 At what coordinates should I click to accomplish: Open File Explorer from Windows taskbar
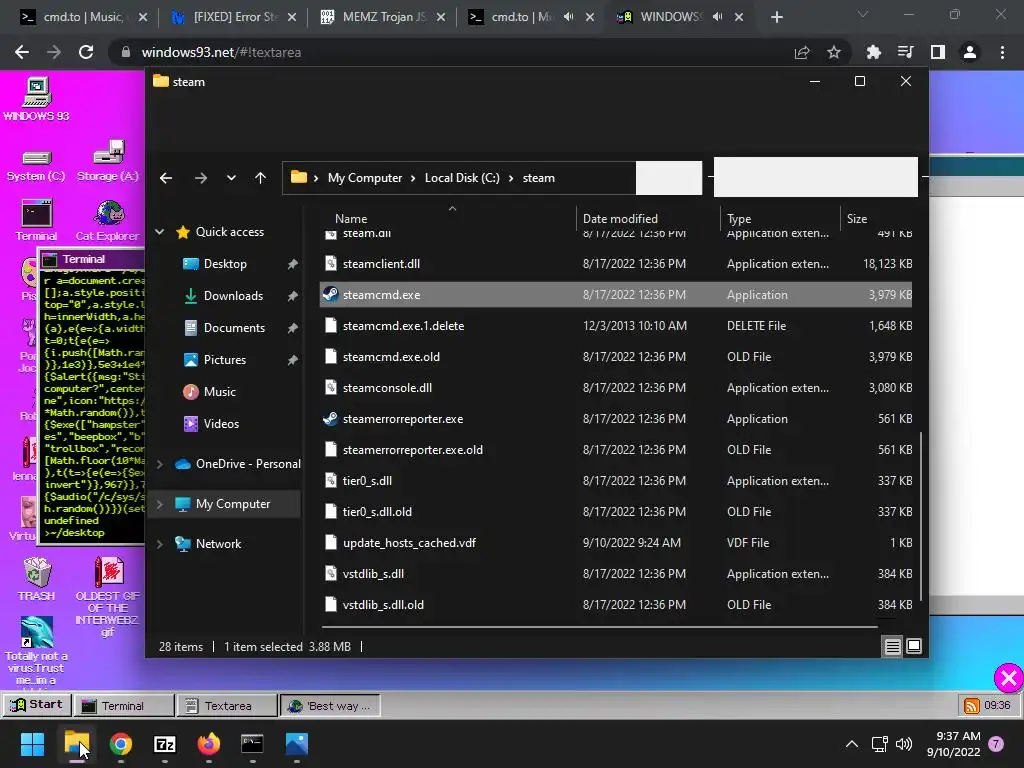click(76, 743)
